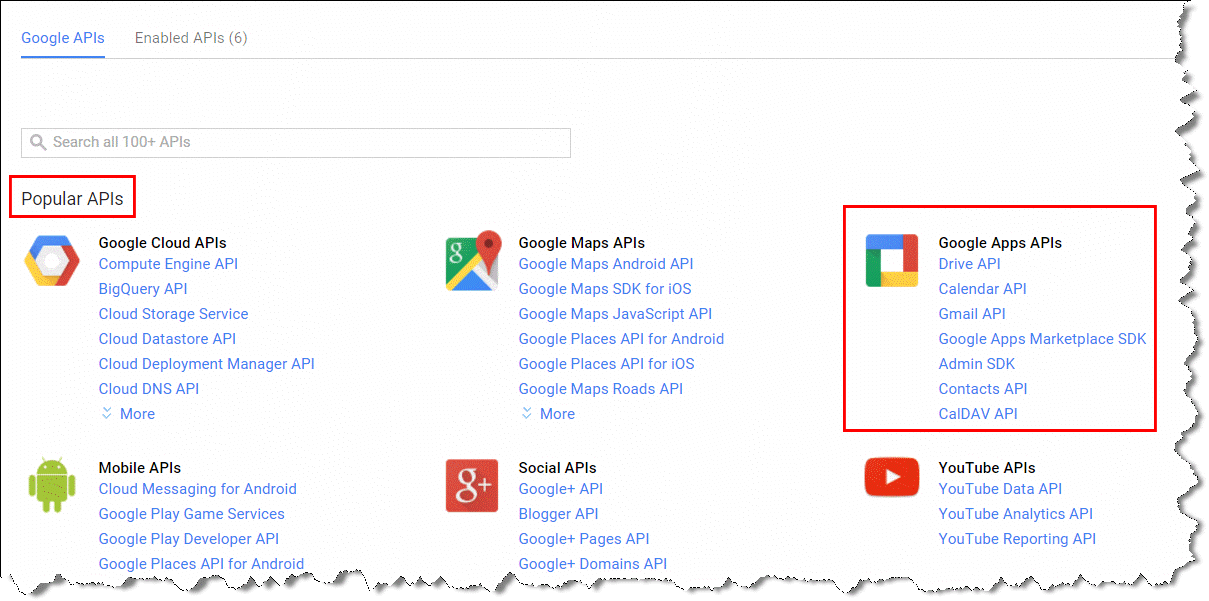
Task: Select the CalDAV API link
Action: coord(978,414)
